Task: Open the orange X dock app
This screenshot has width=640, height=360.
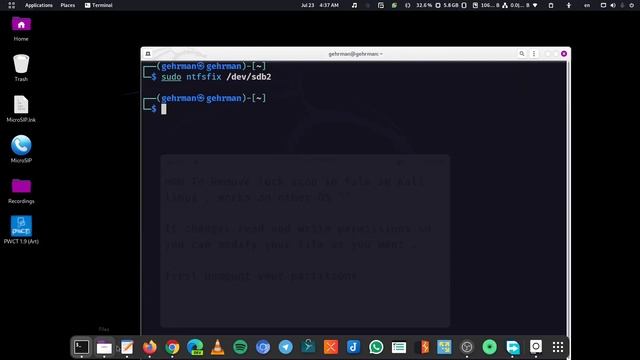Action: (331, 347)
